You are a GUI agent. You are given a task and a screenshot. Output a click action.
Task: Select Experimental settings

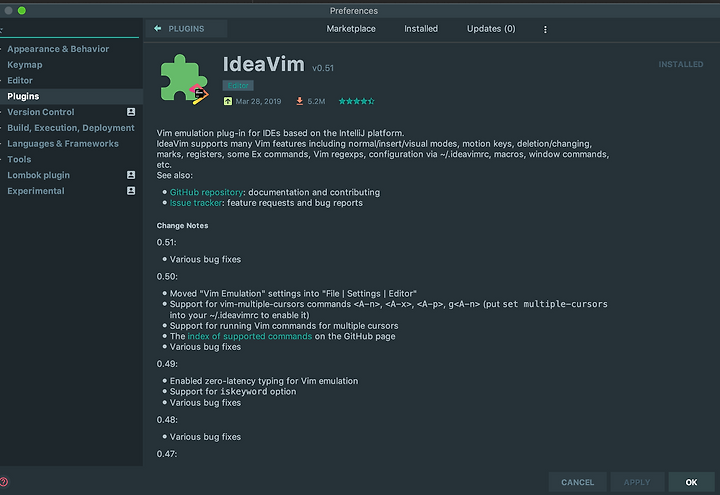coord(36,191)
